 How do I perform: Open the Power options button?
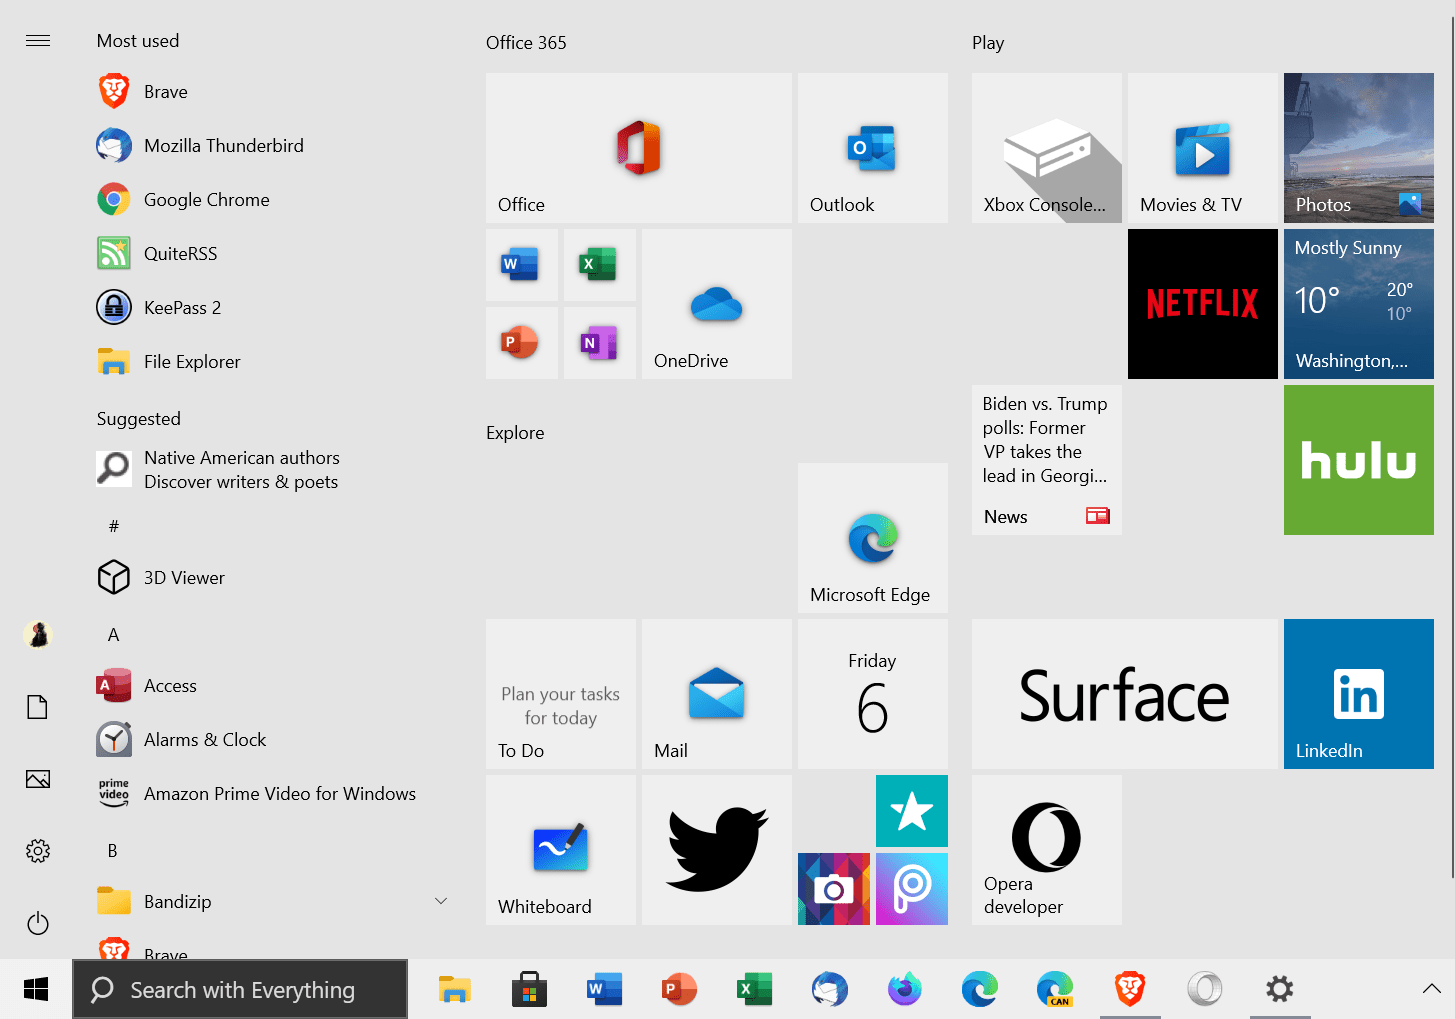(38, 923)
